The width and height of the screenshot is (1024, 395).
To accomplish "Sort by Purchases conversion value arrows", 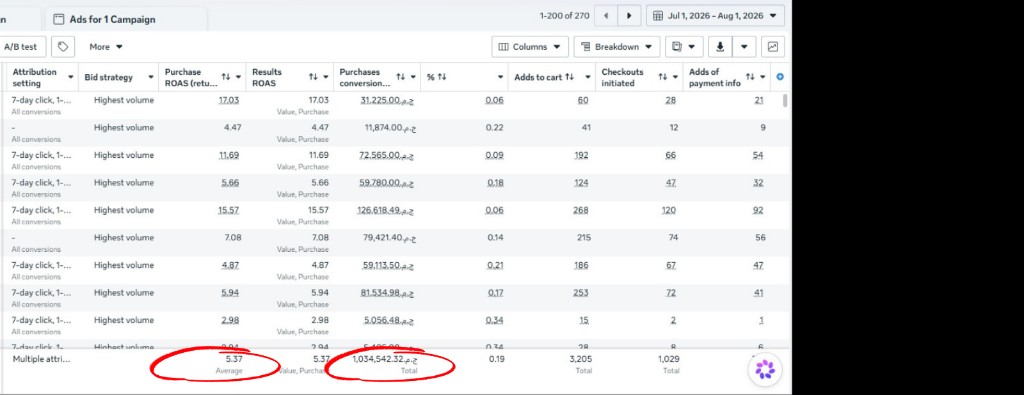I will (400, 77).
